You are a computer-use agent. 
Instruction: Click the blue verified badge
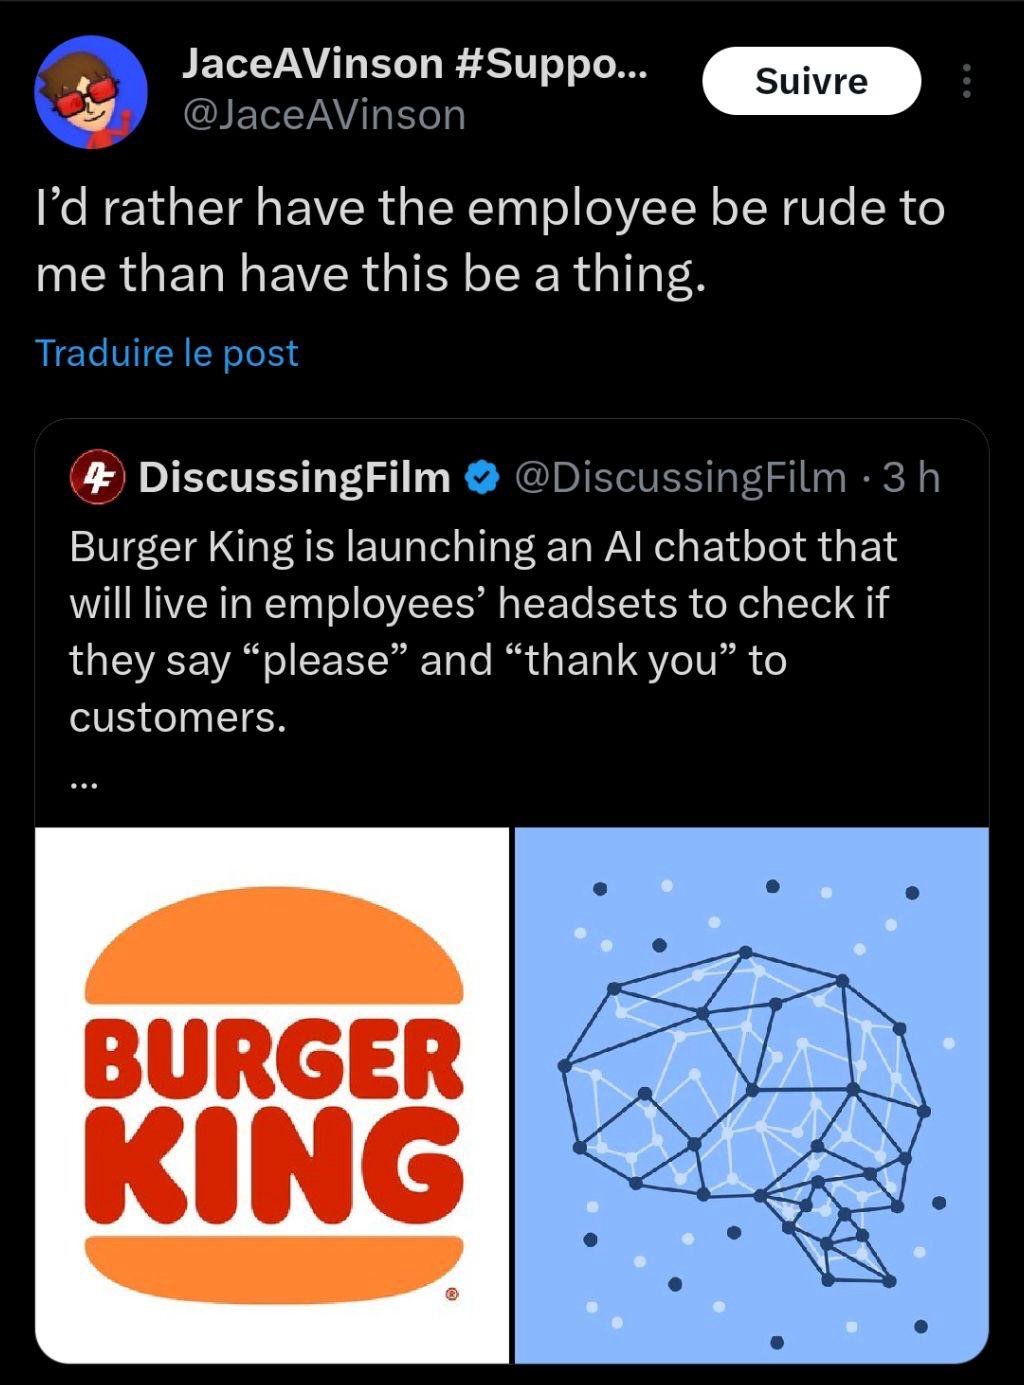(x=484, y=478)
